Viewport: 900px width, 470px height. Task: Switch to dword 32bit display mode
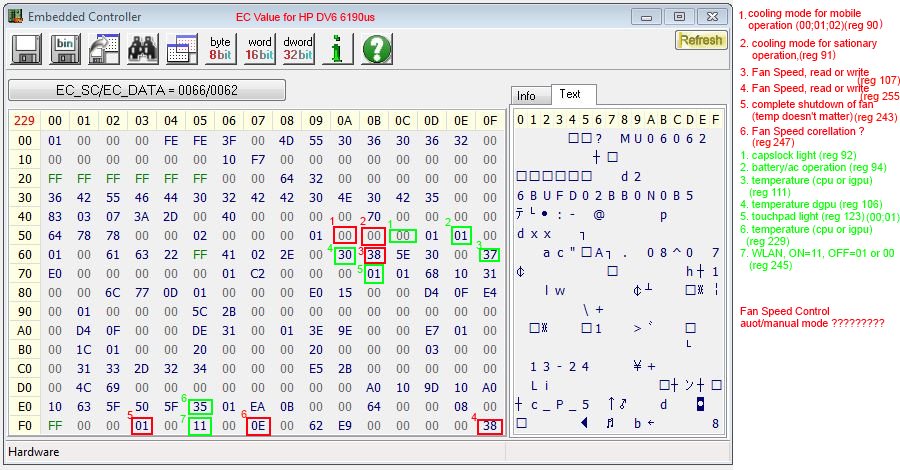[x=298, y=49]
